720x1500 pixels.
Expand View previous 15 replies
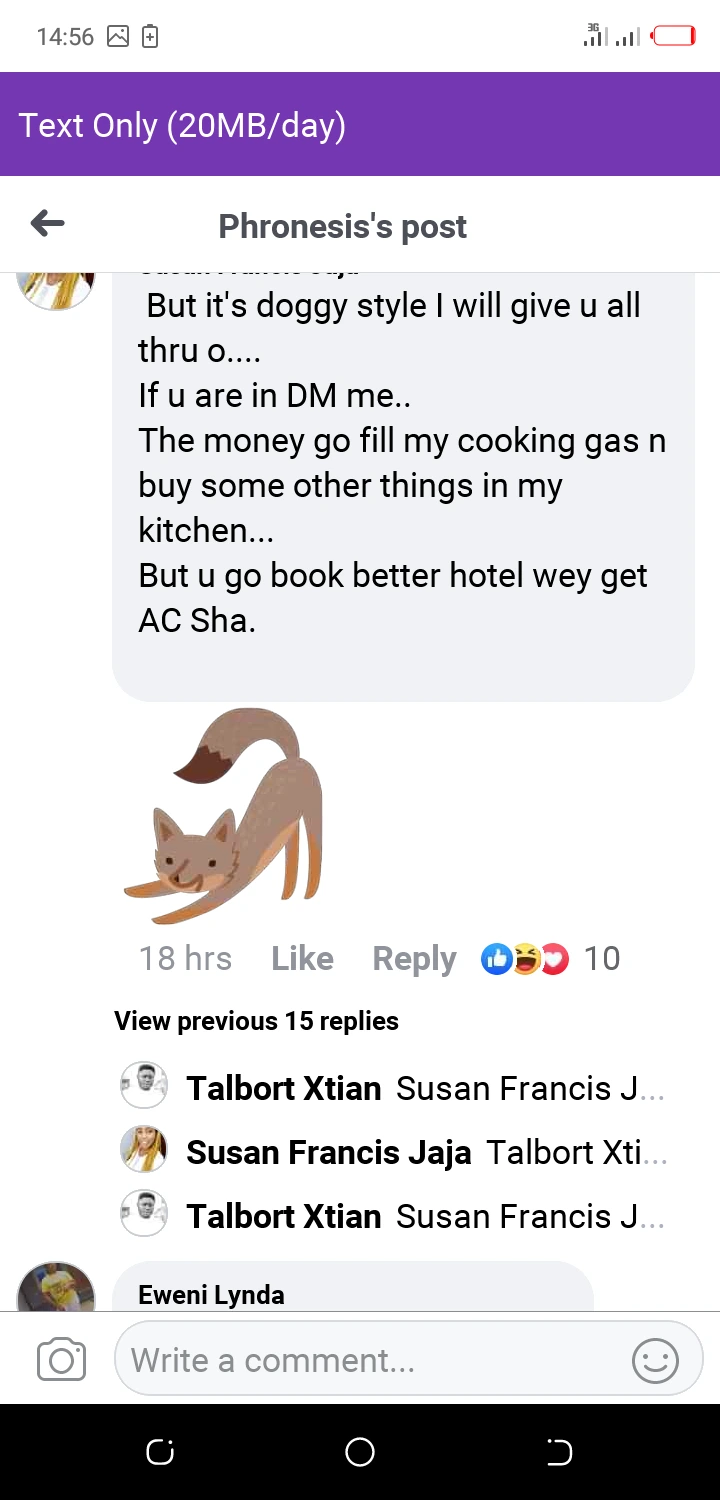pos(256,1021)
